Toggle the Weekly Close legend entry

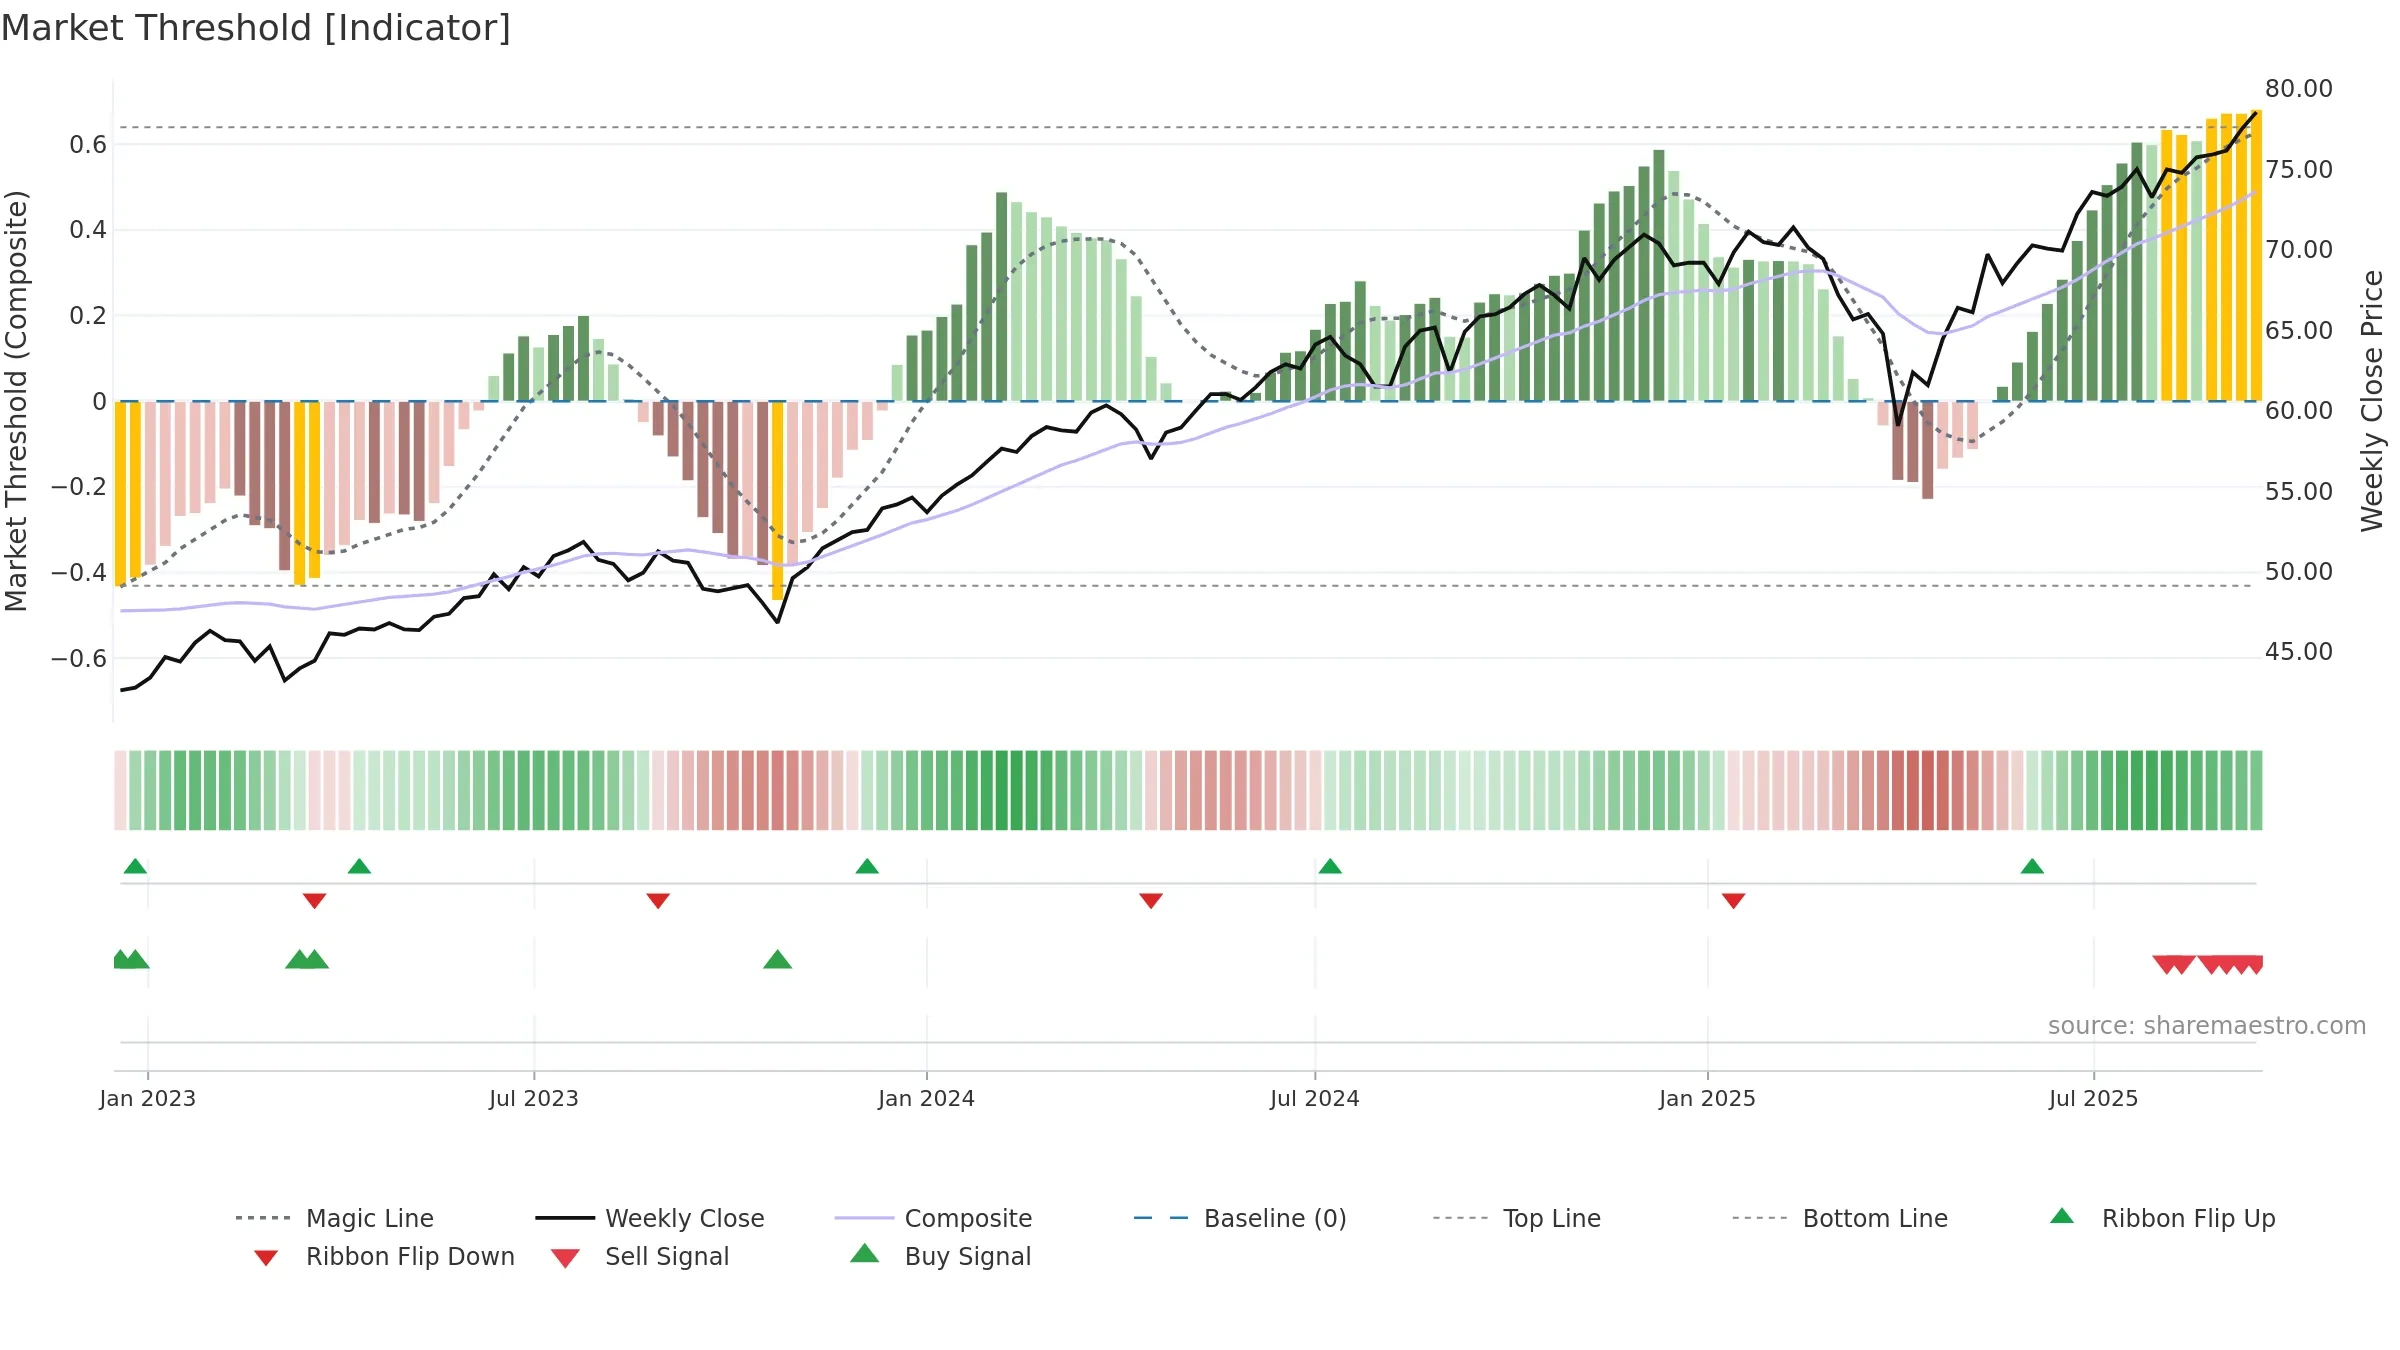point(649,1218)
